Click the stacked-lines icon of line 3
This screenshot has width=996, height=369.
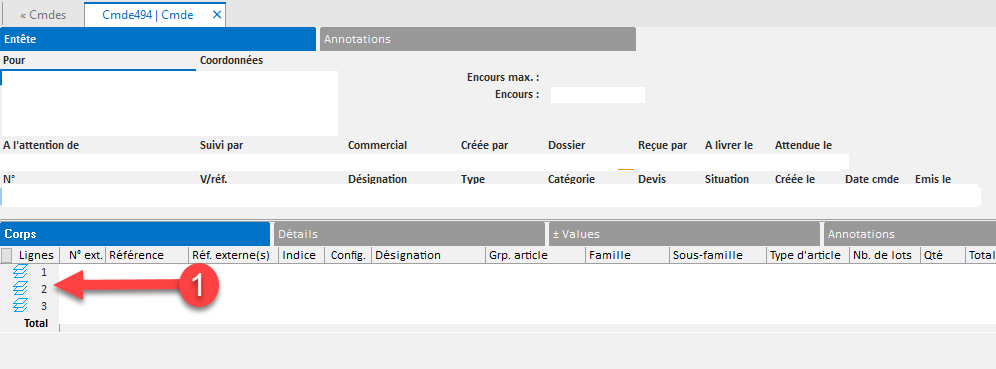[21, 305]
